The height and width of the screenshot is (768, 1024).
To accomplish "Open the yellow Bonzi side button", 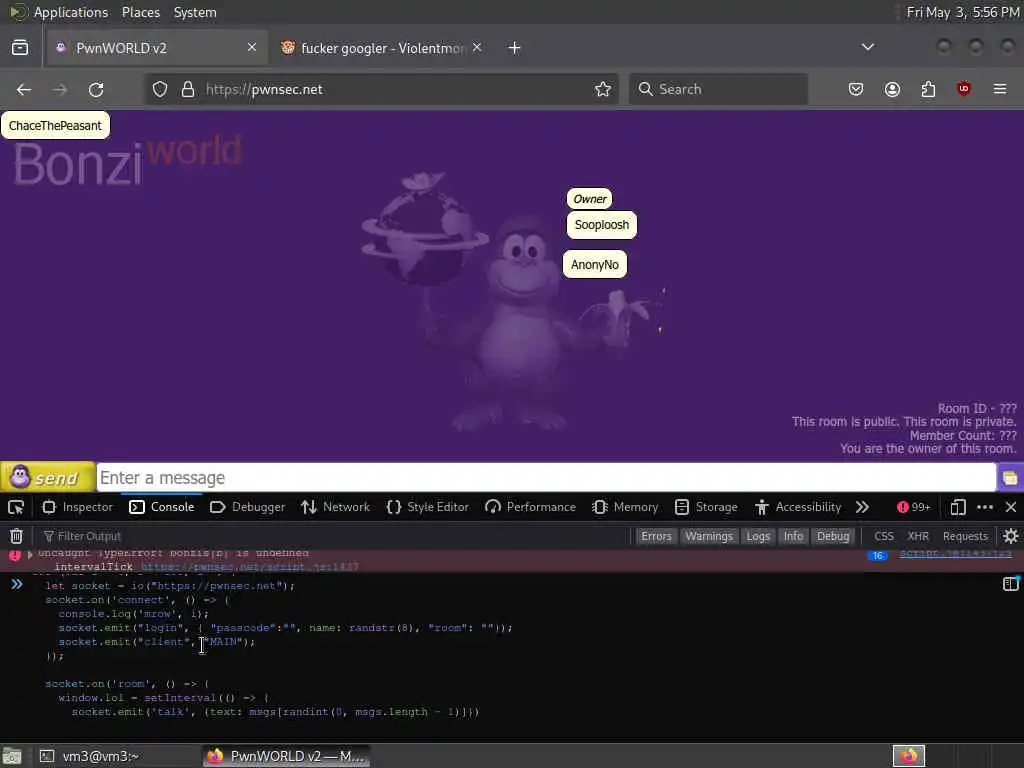I will (1010, 478).
